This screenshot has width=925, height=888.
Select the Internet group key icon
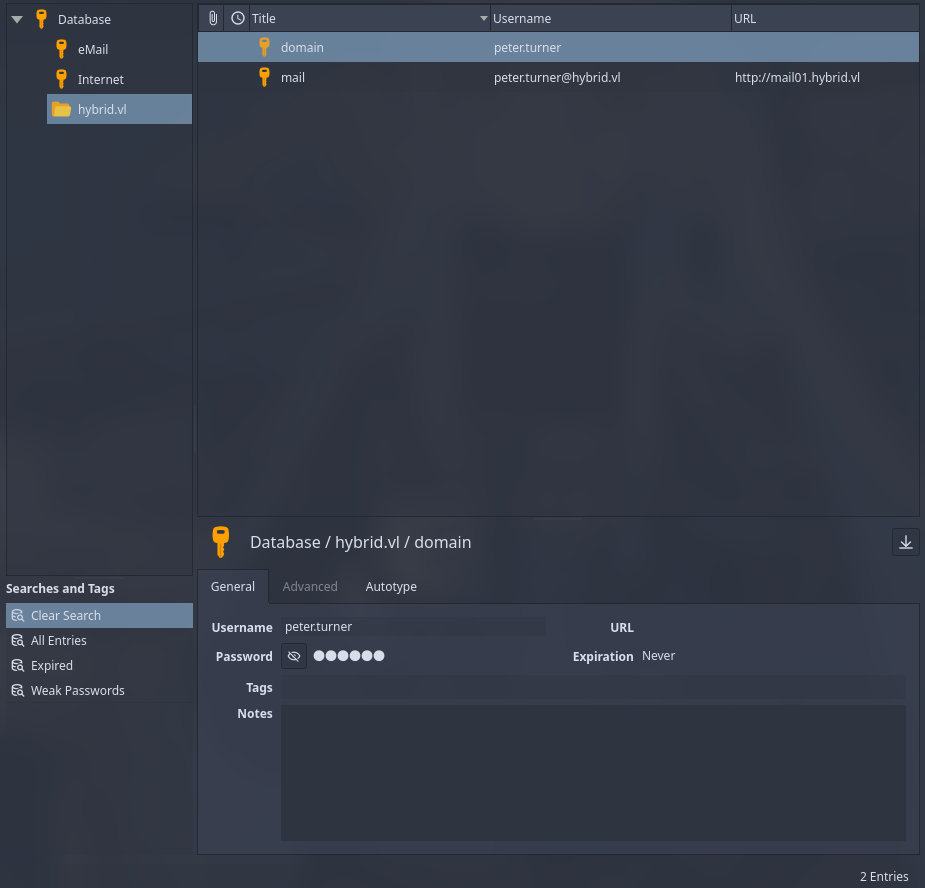(62, 79)
